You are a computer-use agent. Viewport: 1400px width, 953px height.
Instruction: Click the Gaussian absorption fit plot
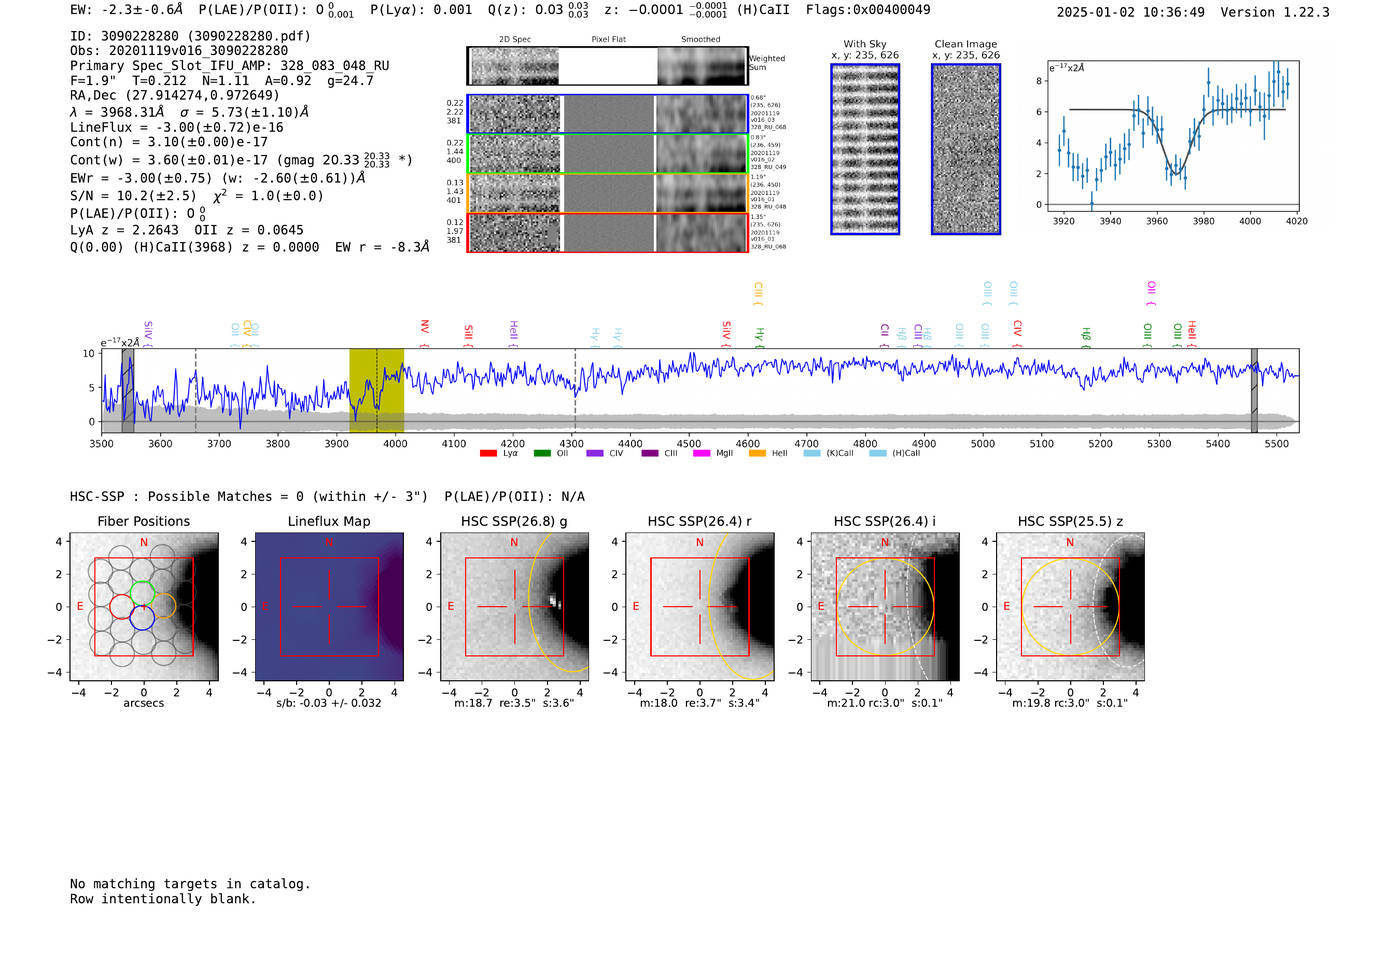tap(1172, 136)
